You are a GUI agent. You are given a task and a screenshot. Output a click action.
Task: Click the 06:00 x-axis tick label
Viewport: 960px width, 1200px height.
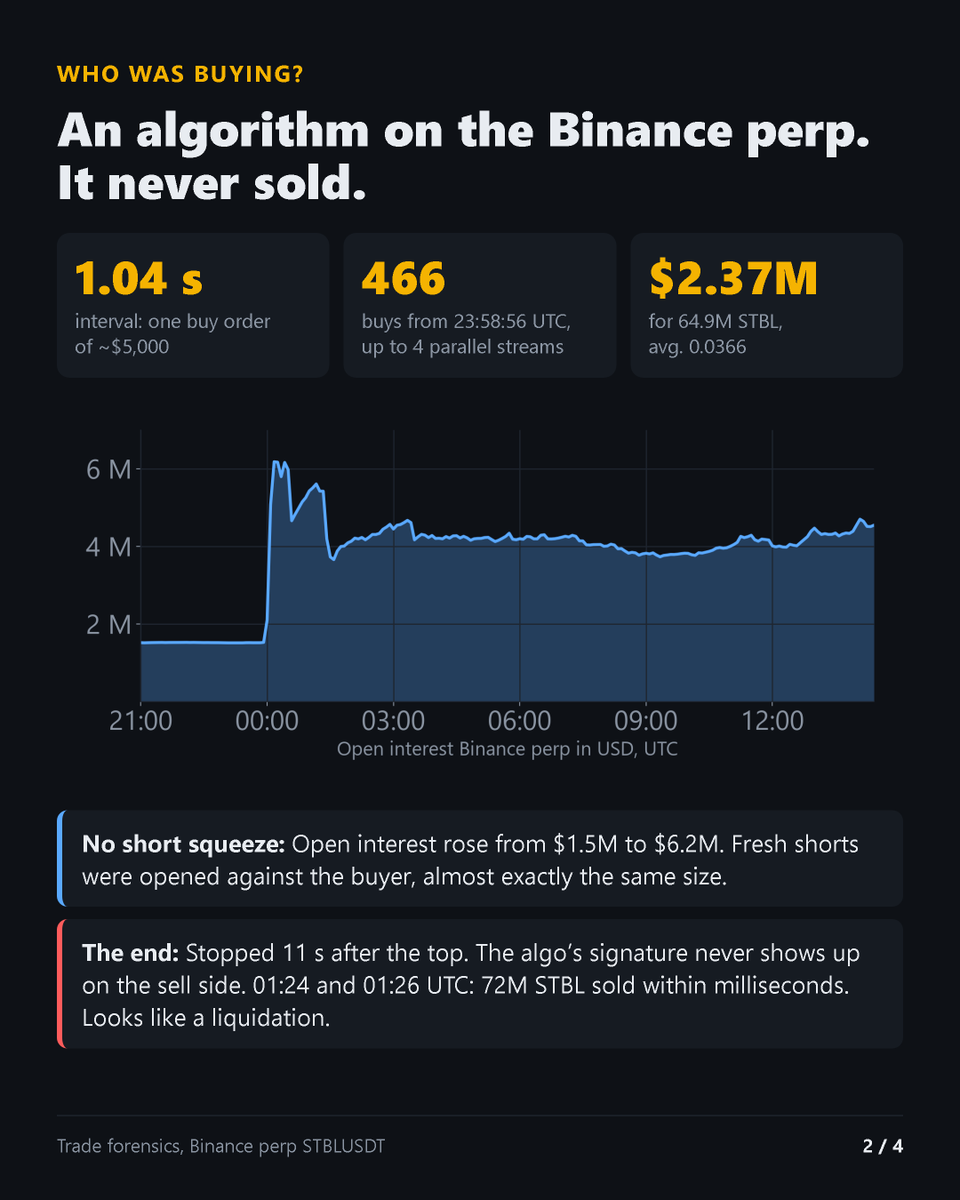520,720
